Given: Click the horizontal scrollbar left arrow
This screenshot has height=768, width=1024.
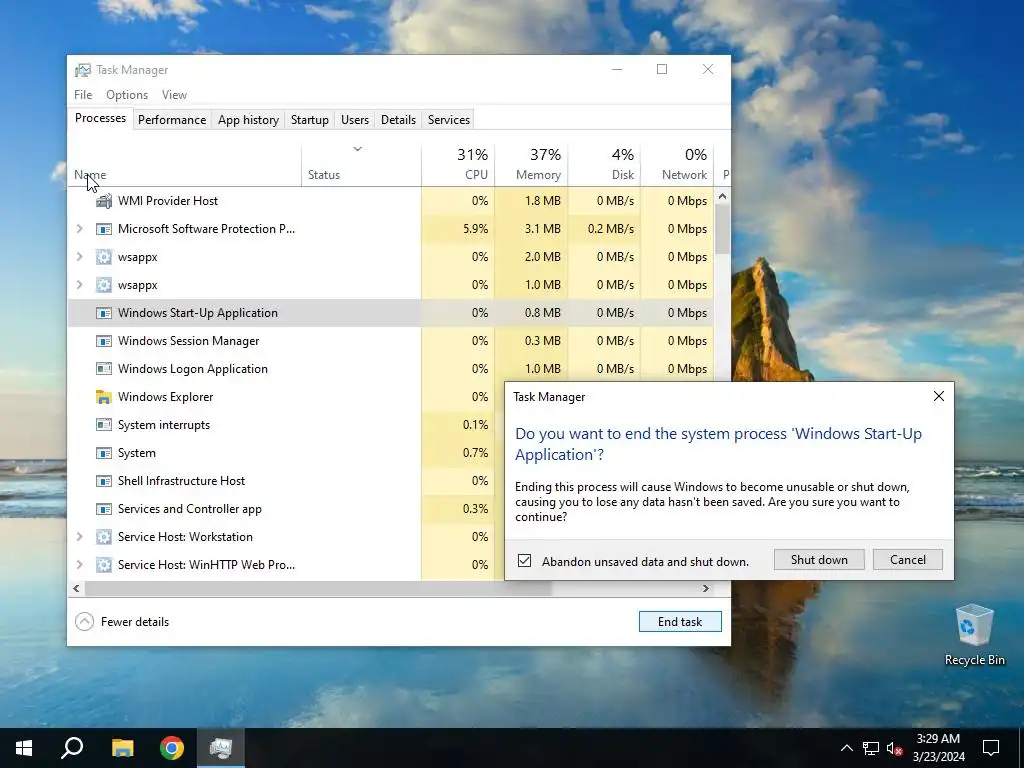Looking at the screenshot, I should [x=76, y=589].
